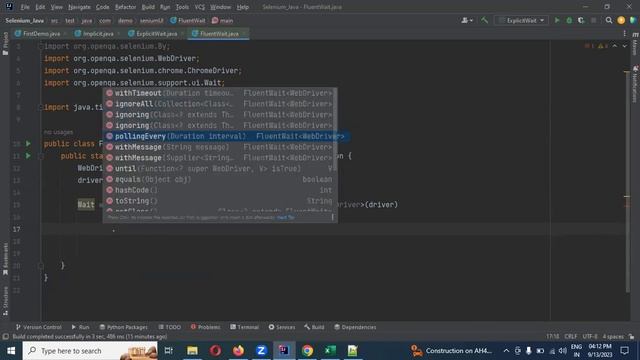Click the taskbar search box
The image size is (640, 360).
pos(90,351)
